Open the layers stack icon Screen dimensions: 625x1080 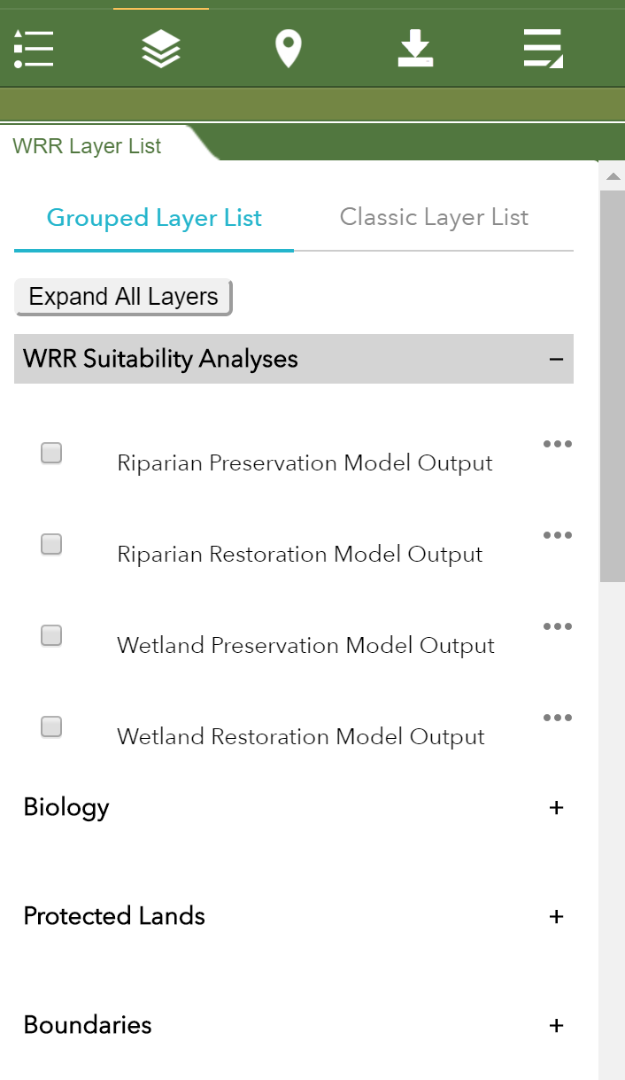pyautogui.click(x=161, y=48)
